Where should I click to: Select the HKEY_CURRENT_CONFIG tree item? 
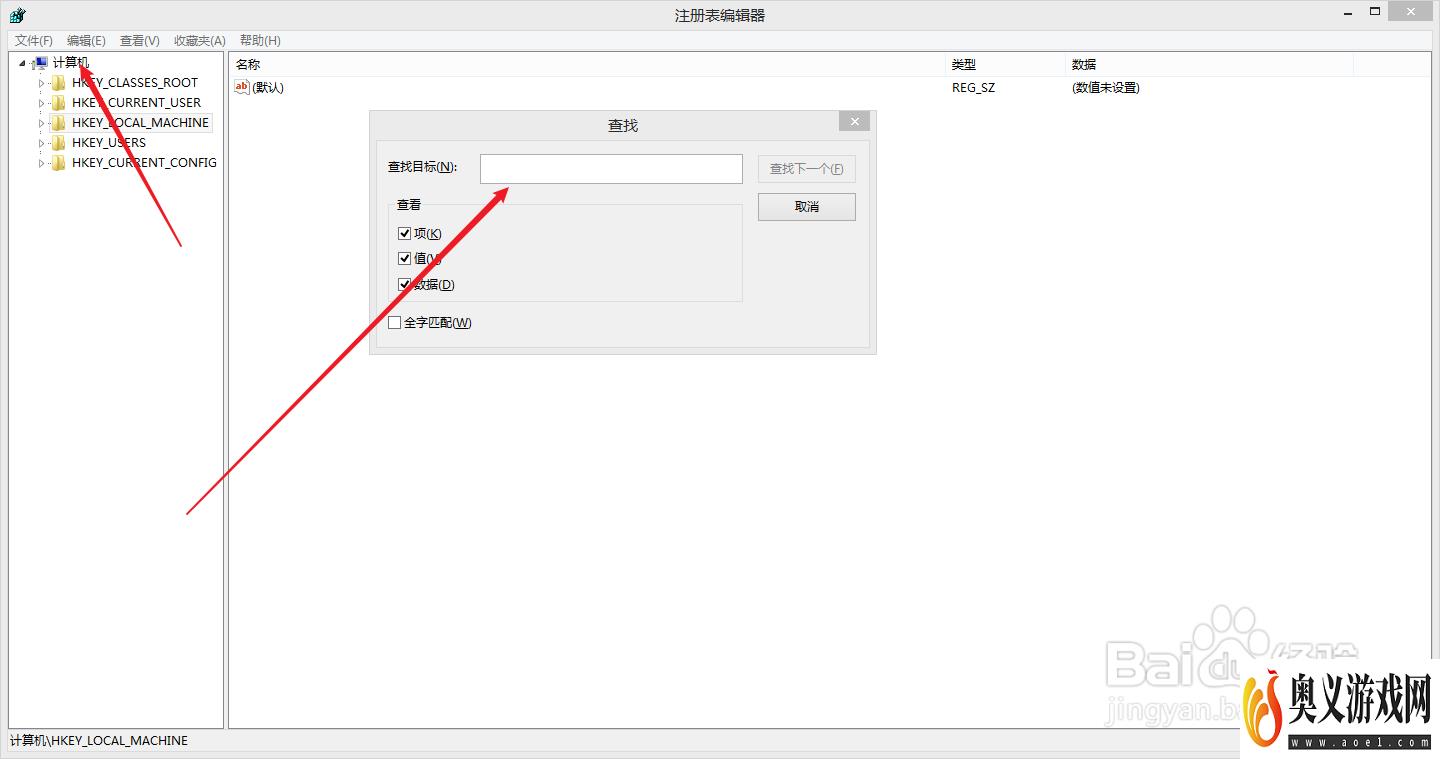point(144,163)
